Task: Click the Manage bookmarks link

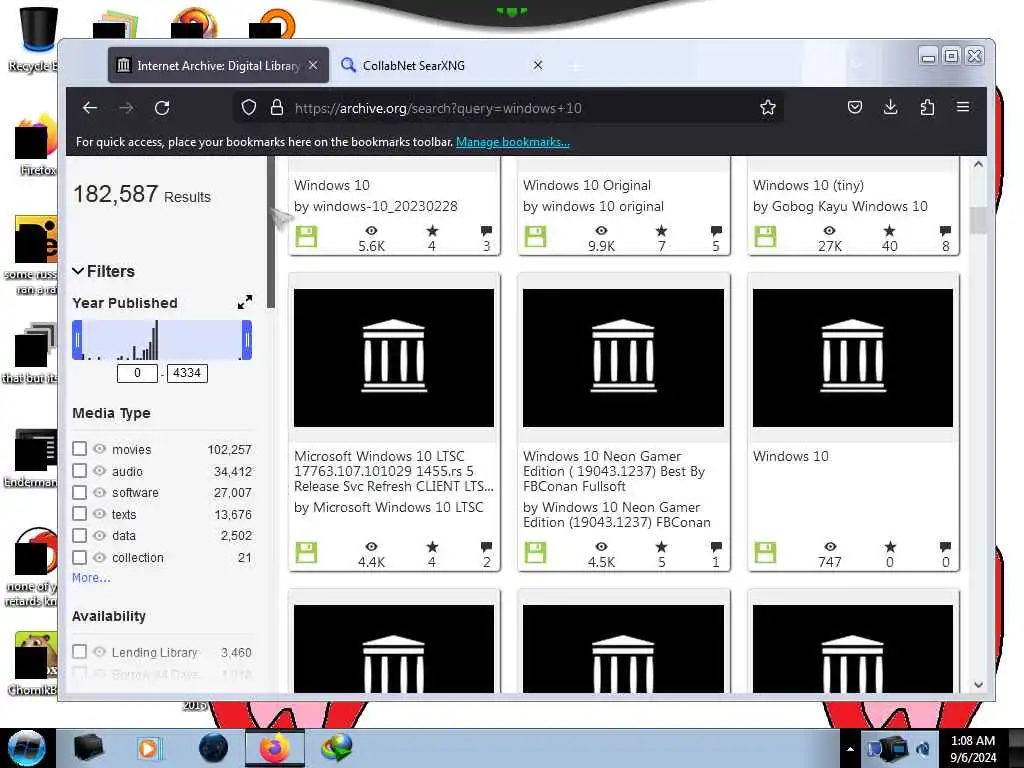Action: (513, 142)
